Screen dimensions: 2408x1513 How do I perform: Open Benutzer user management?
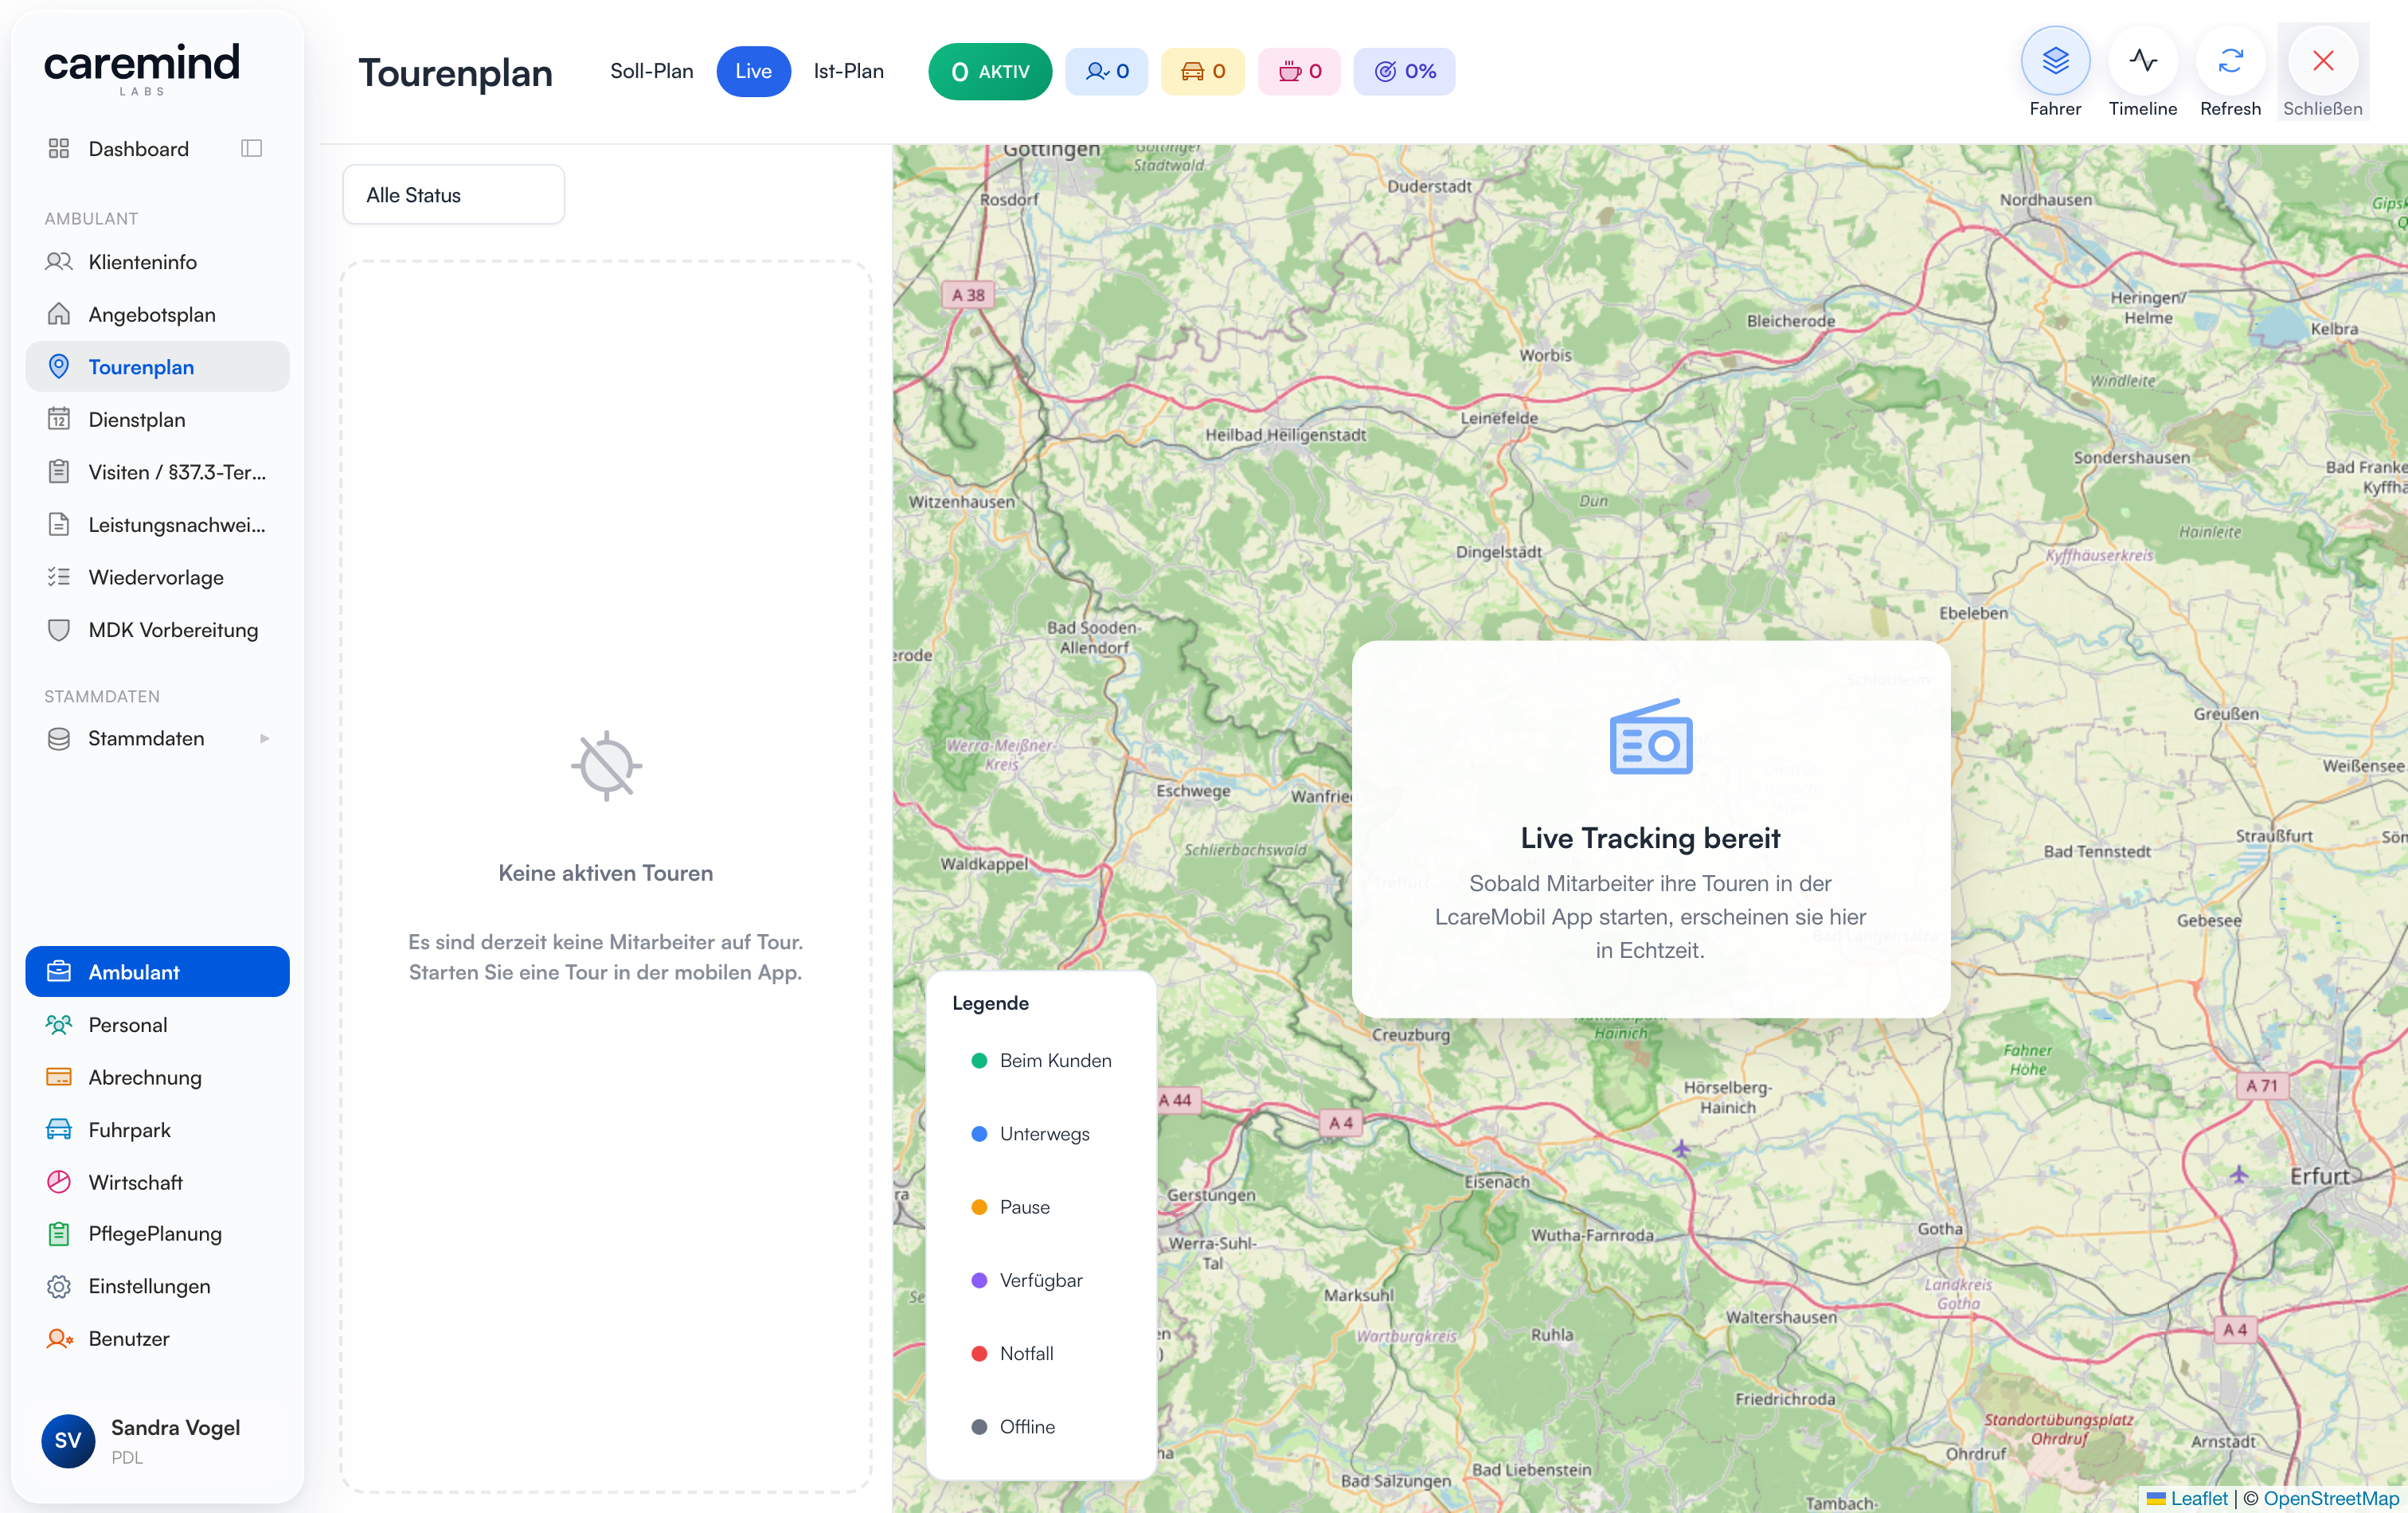(157, 1338)
